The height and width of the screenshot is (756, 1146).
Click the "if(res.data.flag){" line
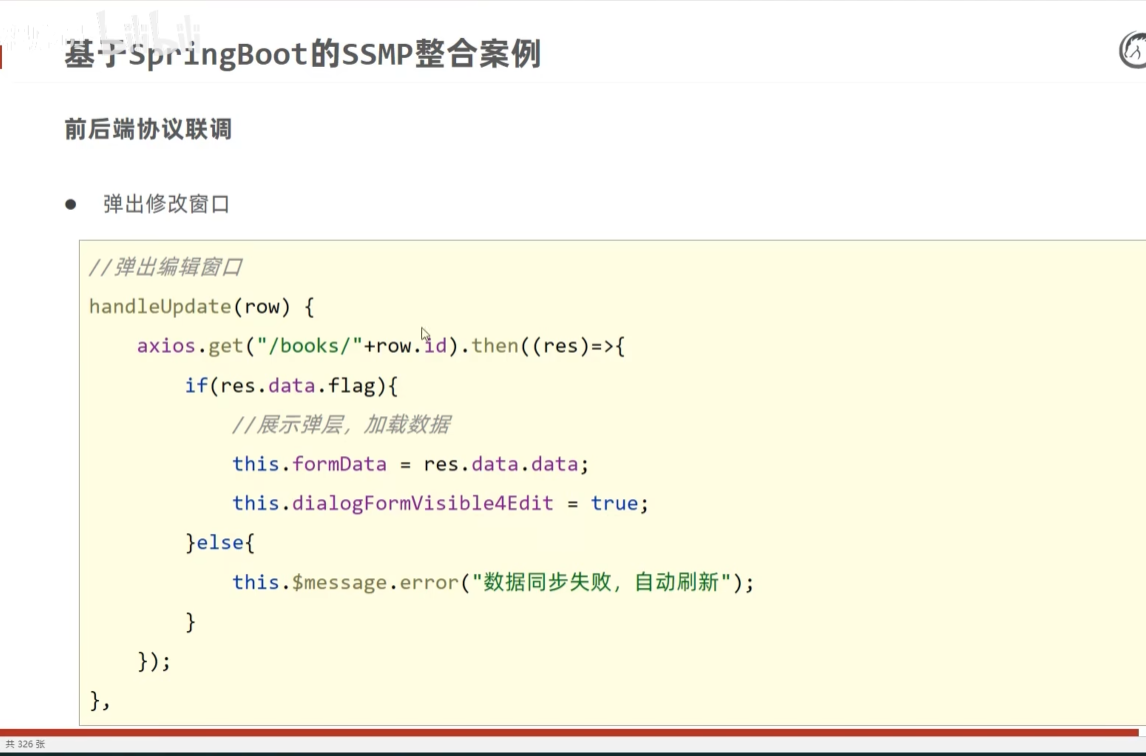pyautogui.click(x=292, y=385)
